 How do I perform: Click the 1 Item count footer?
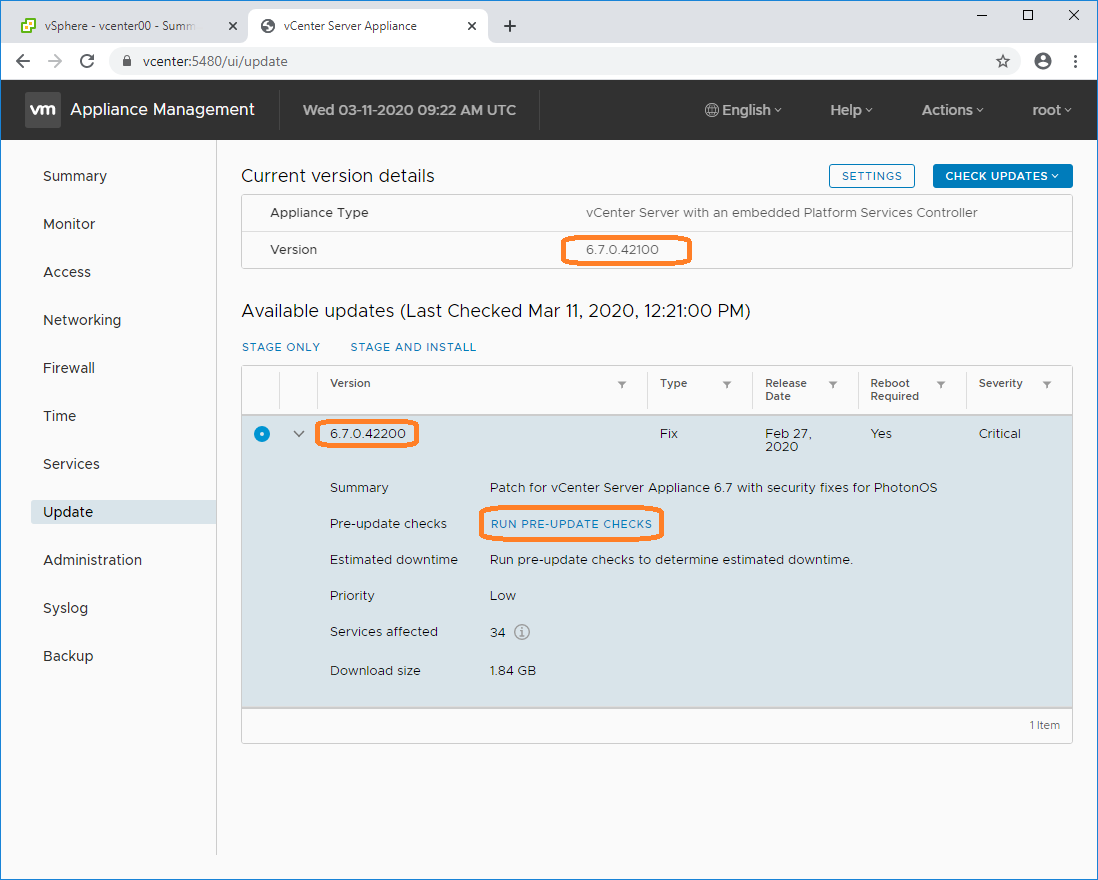[1044, 725]
